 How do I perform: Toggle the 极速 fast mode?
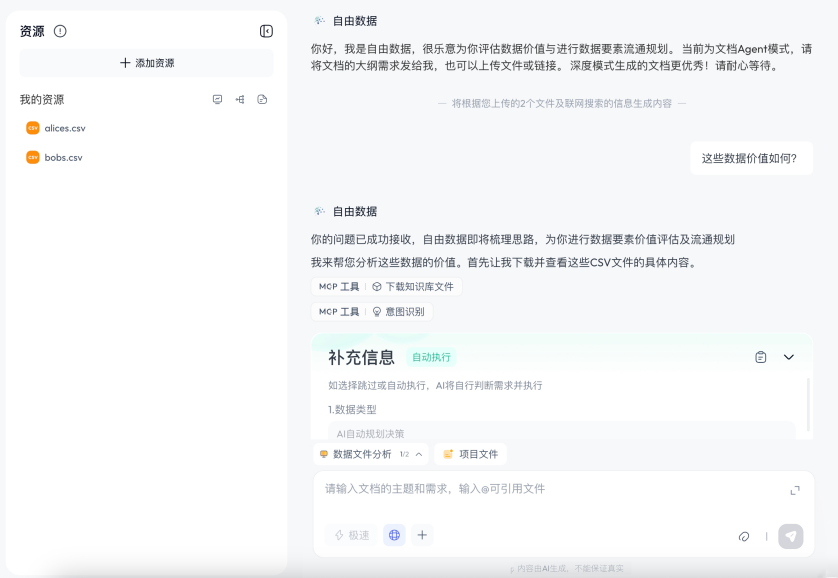351,535
